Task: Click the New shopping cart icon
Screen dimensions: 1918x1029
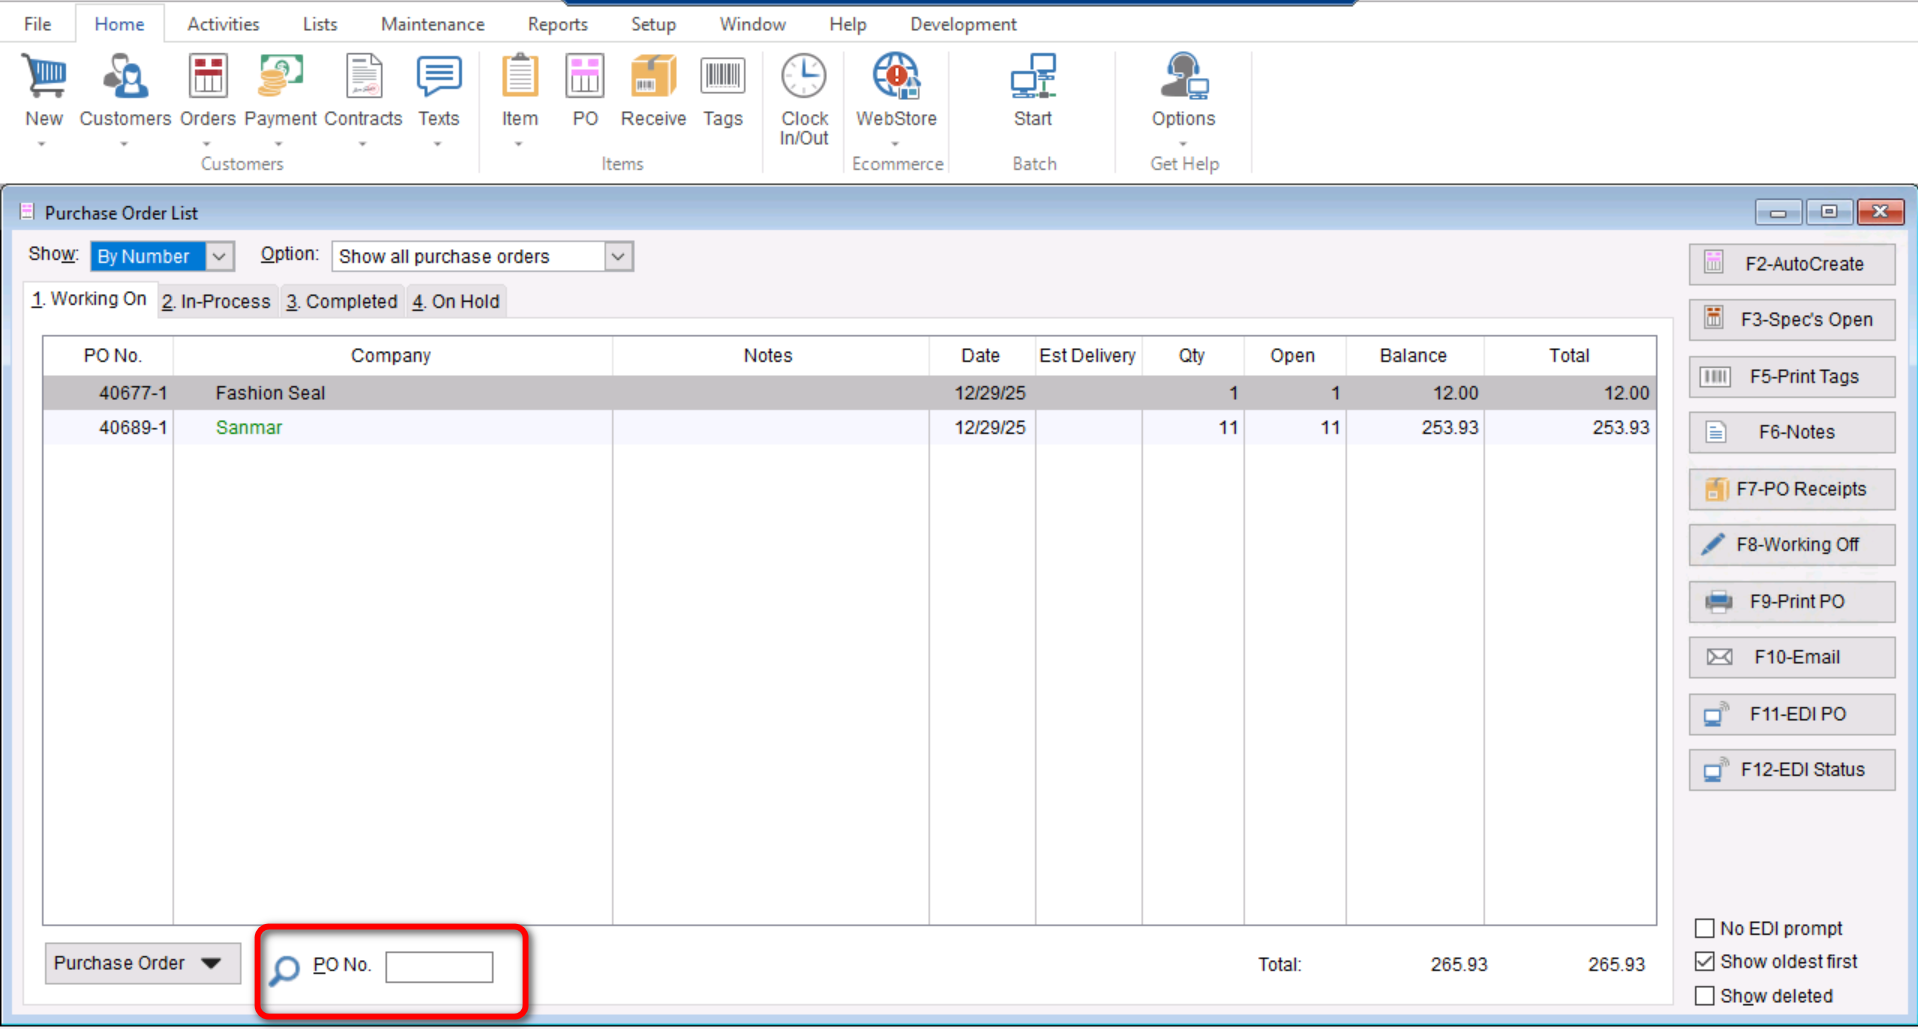Action: [x=44, y=79]
